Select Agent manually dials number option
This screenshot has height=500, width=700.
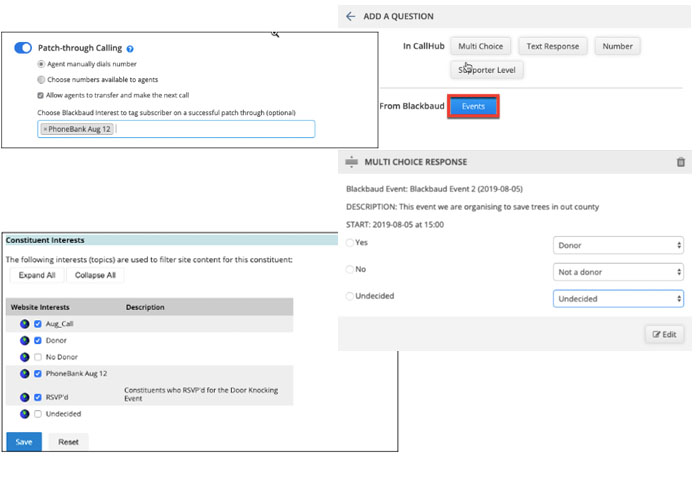pyautogui.click(x=41, y=64)
